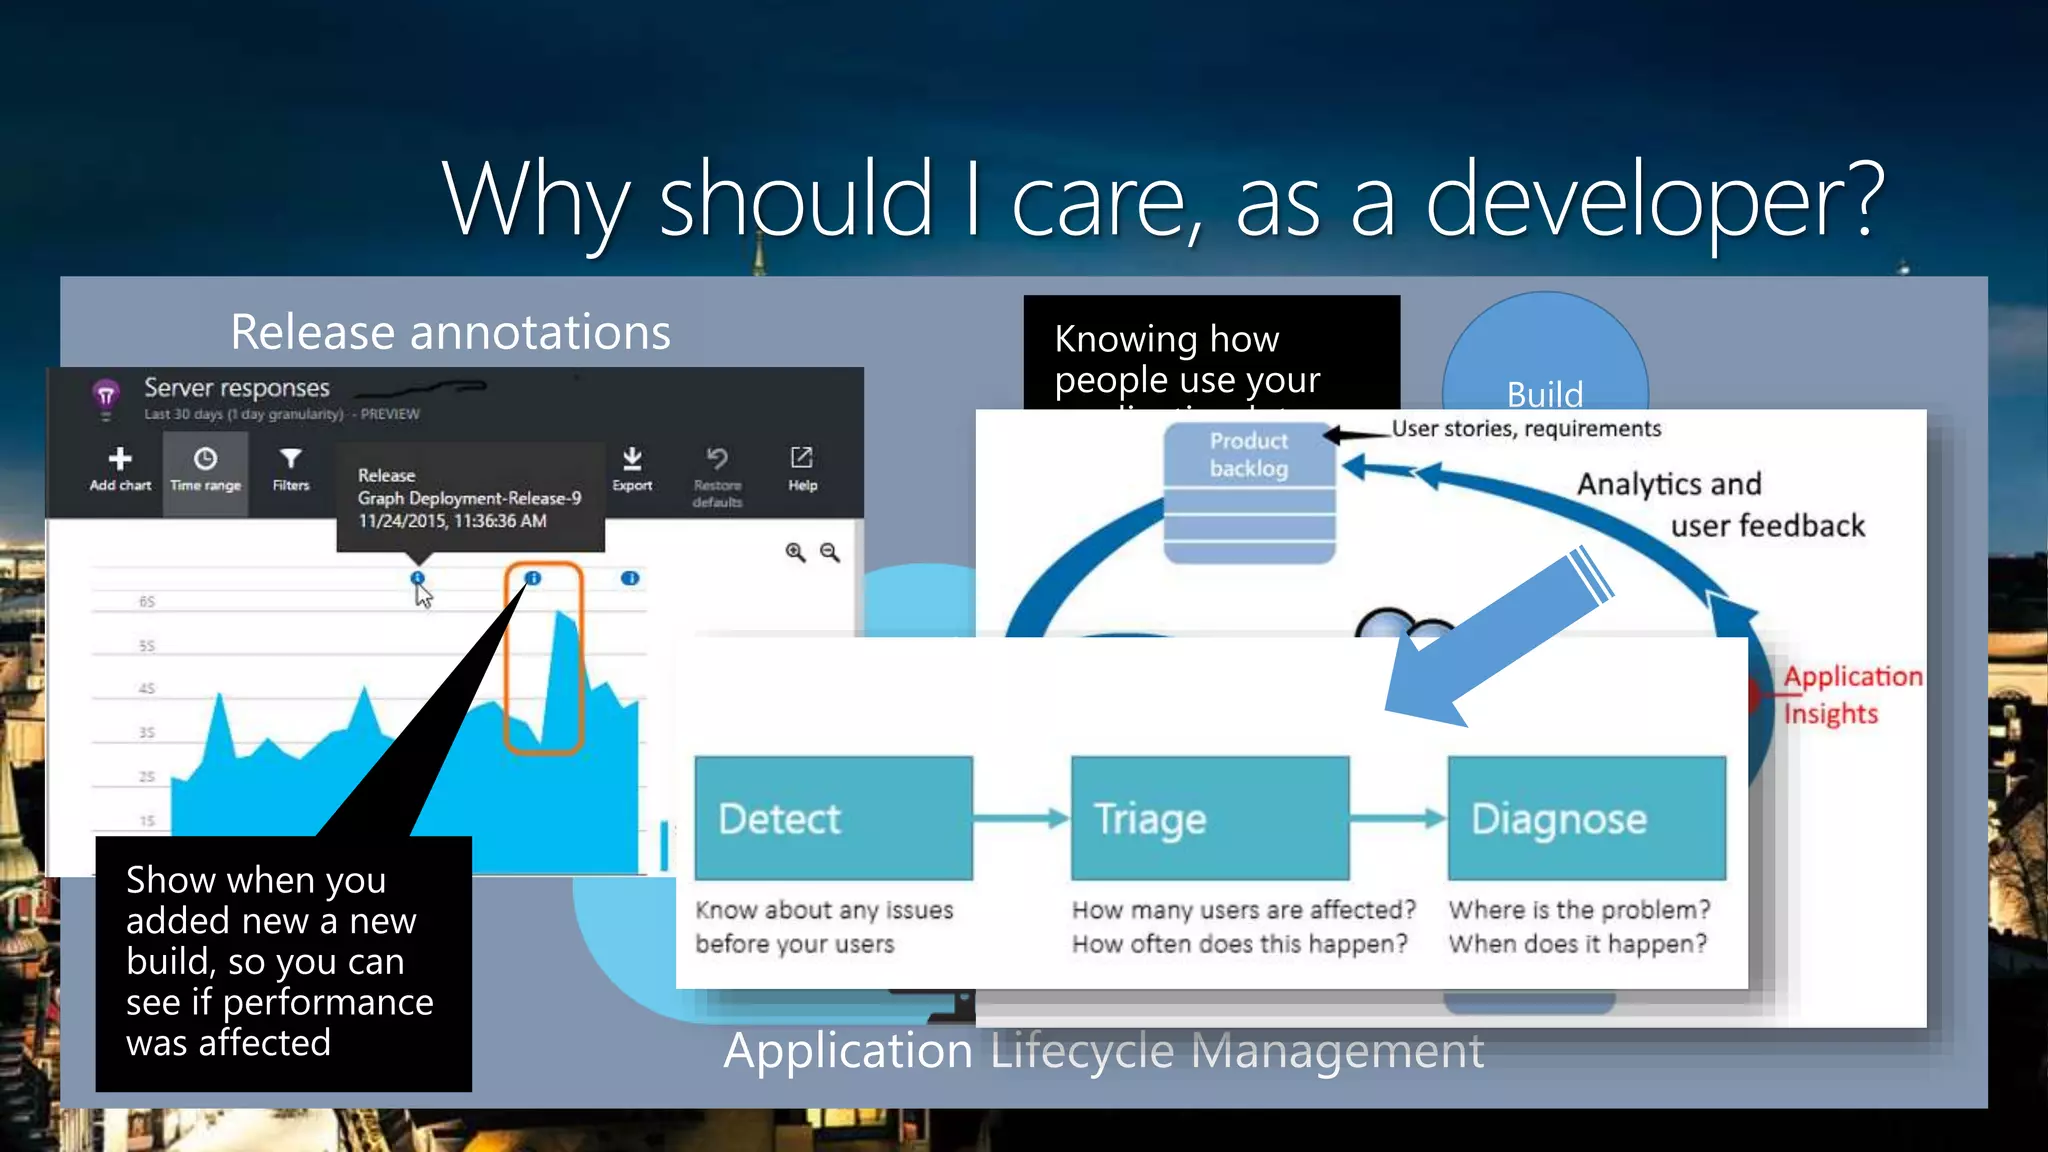
Task: Click 'Where is the problem?' text
Action: pos(1580,910)
